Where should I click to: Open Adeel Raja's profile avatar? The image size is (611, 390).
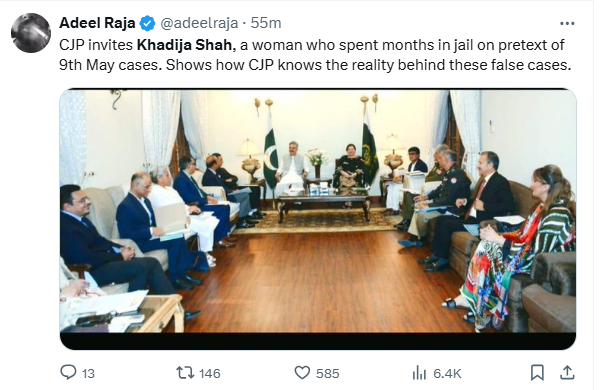coord(31,33)
